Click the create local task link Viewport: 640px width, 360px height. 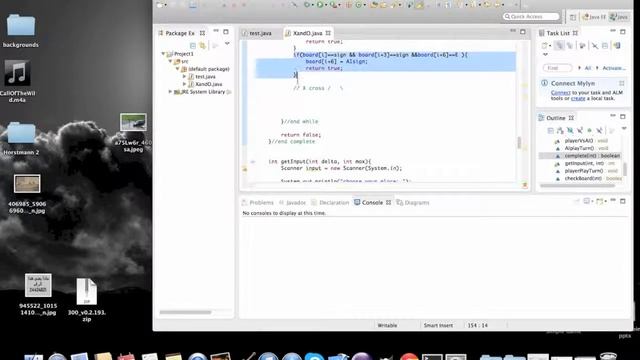point(578,98)
